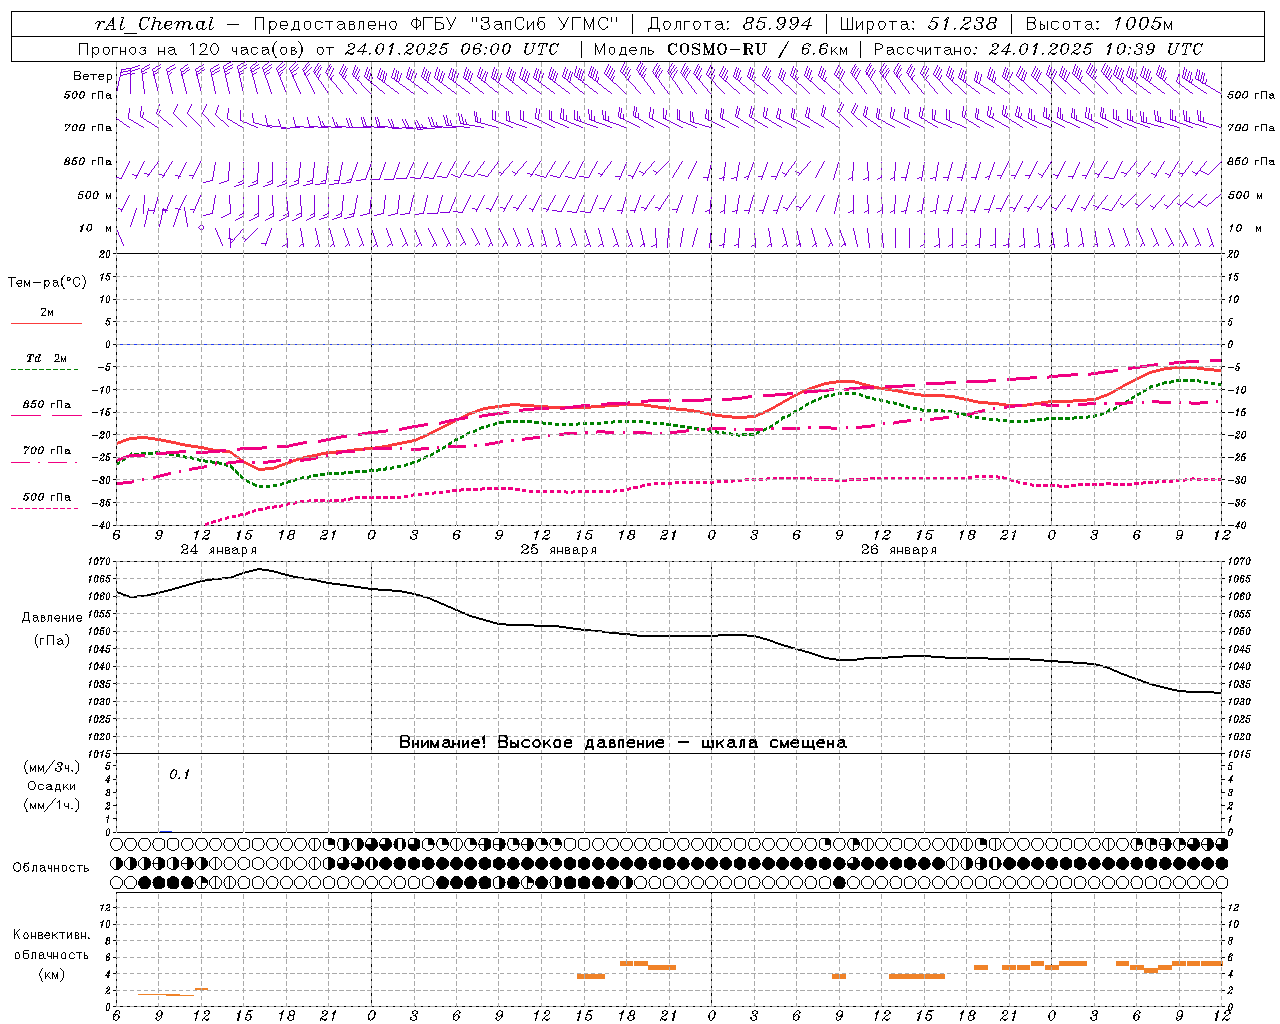Click the (гПа) unit label under Давление
The height and width of the screenshot is (1024, 1280).
click(52, 641)
